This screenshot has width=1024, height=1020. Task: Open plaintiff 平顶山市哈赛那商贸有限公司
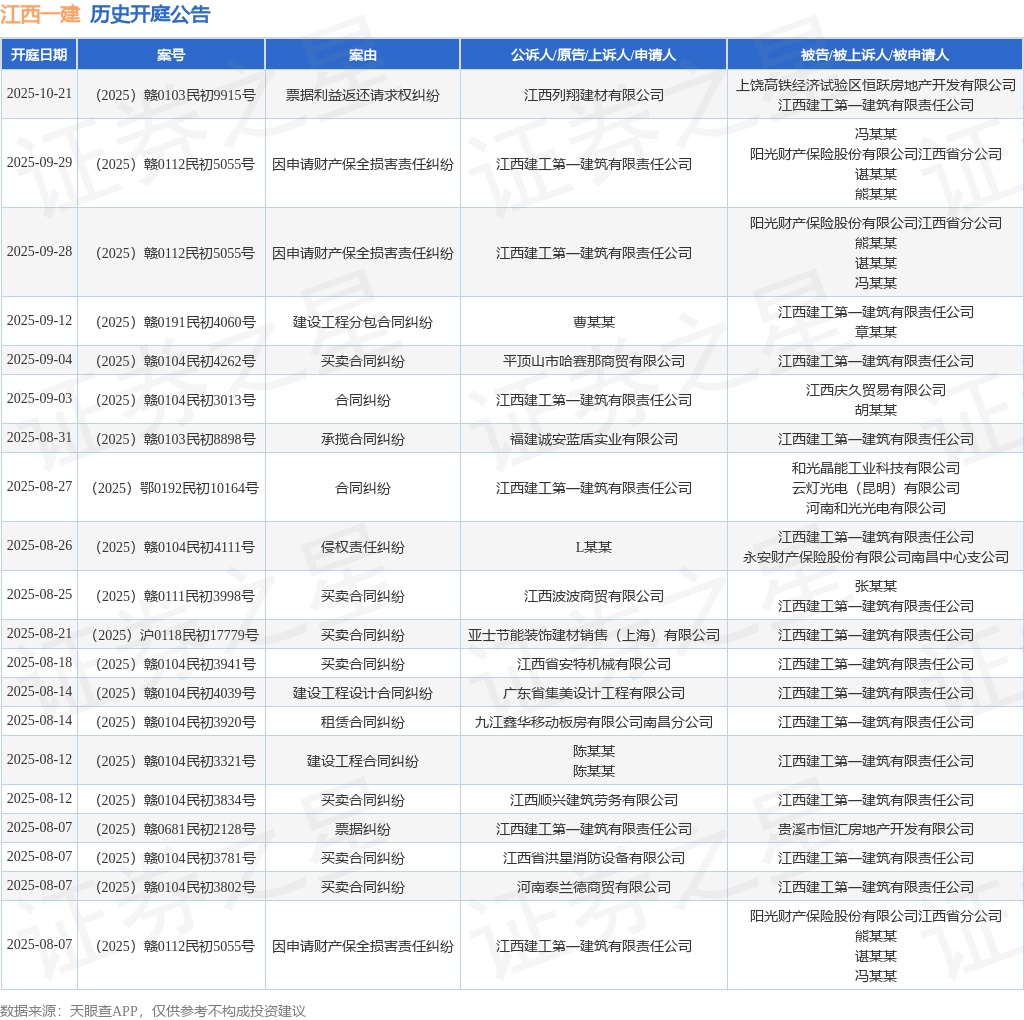pos(594,361)
